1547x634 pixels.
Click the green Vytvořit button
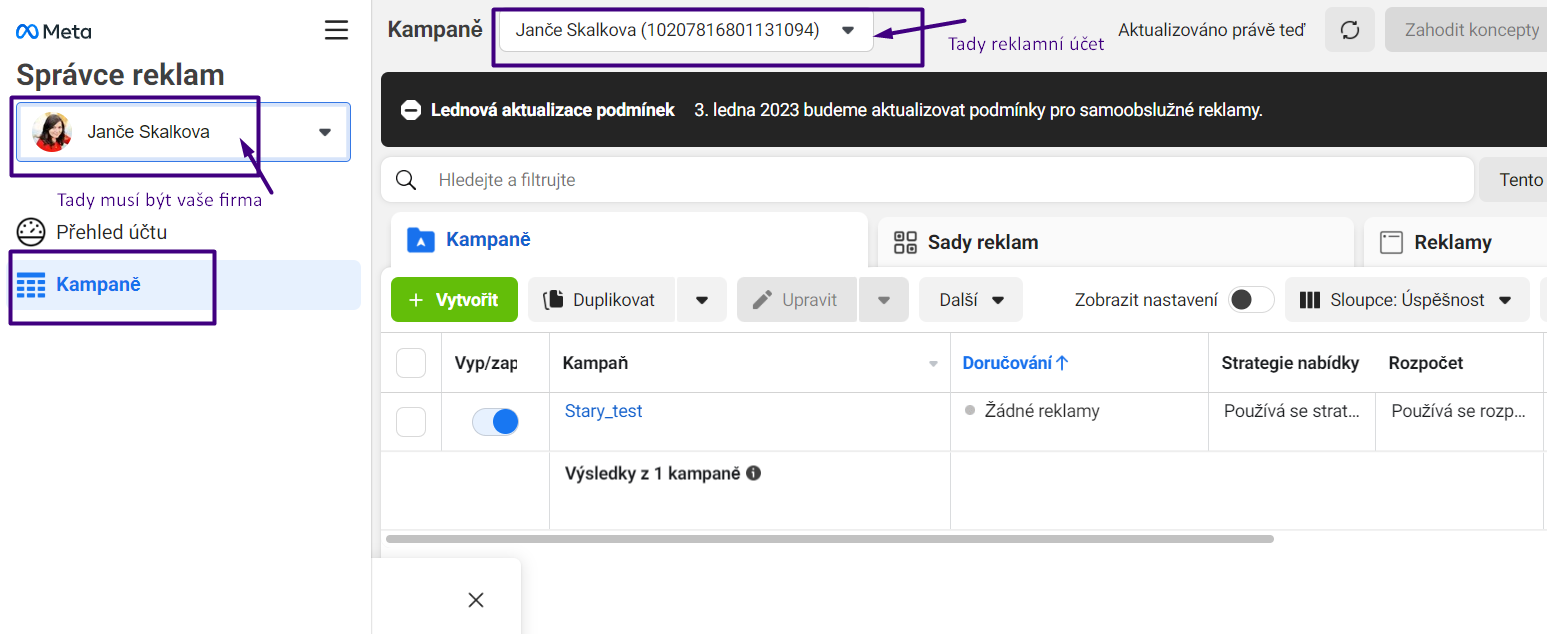tap(454, 300)
